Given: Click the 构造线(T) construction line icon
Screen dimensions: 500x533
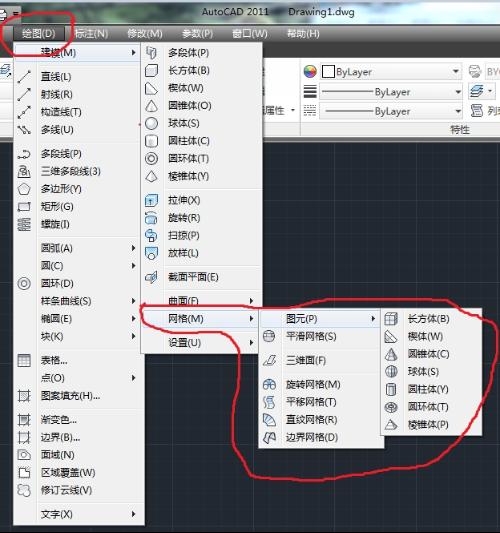Looking at the screenshot, I should pyautogui.click(x=24, y=112).
